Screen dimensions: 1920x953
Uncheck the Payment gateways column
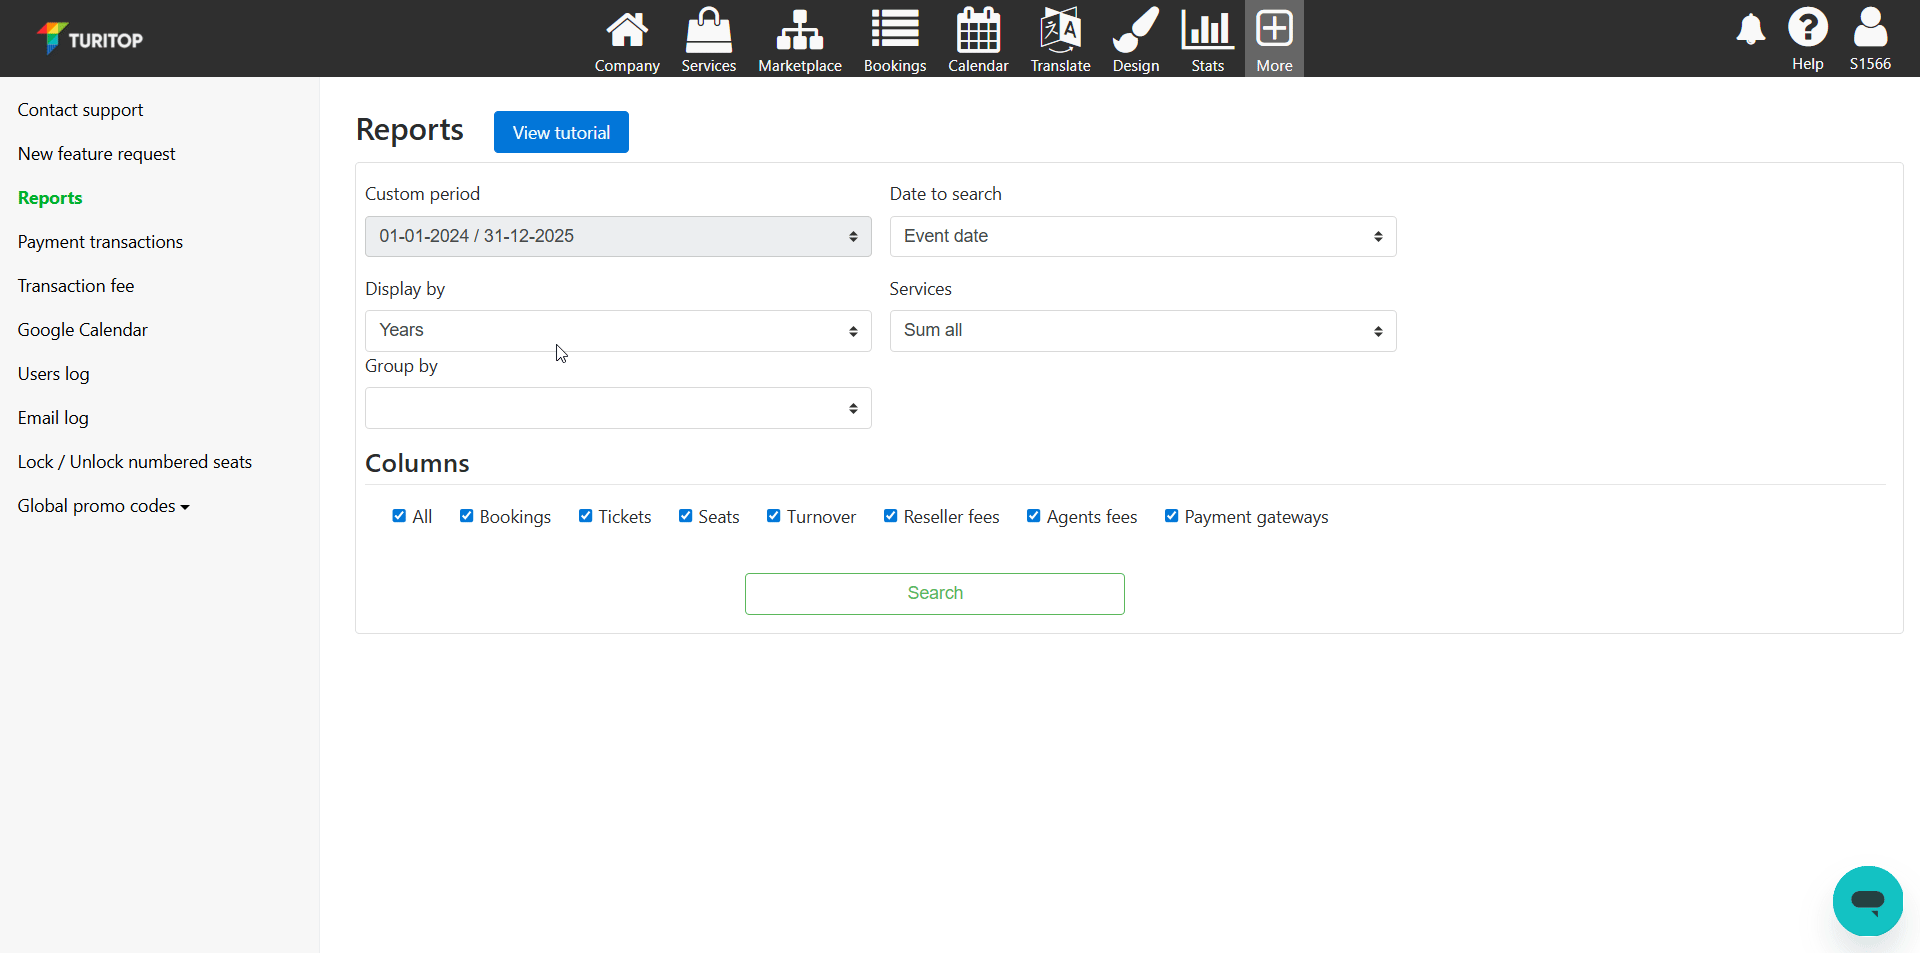point(1171,516)
